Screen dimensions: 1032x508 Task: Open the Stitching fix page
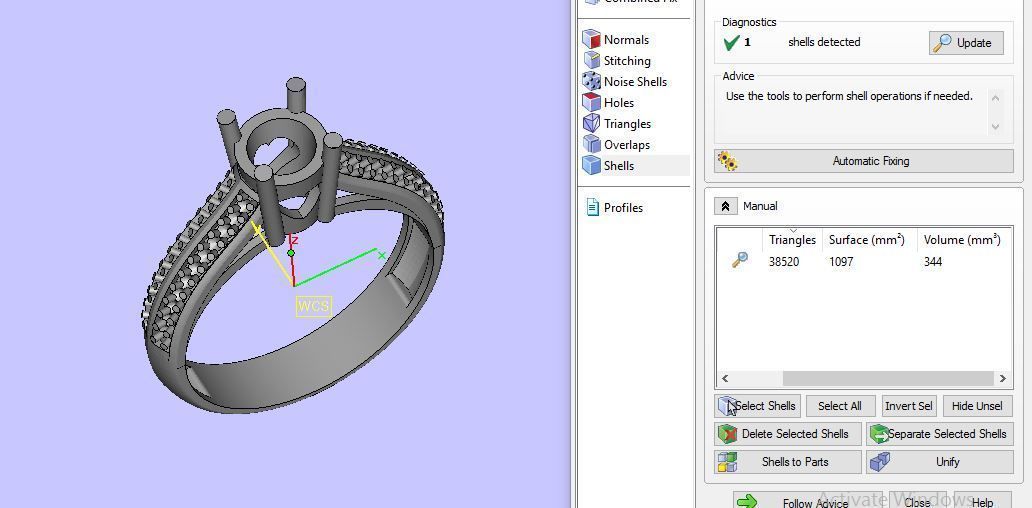pos(617,61)
